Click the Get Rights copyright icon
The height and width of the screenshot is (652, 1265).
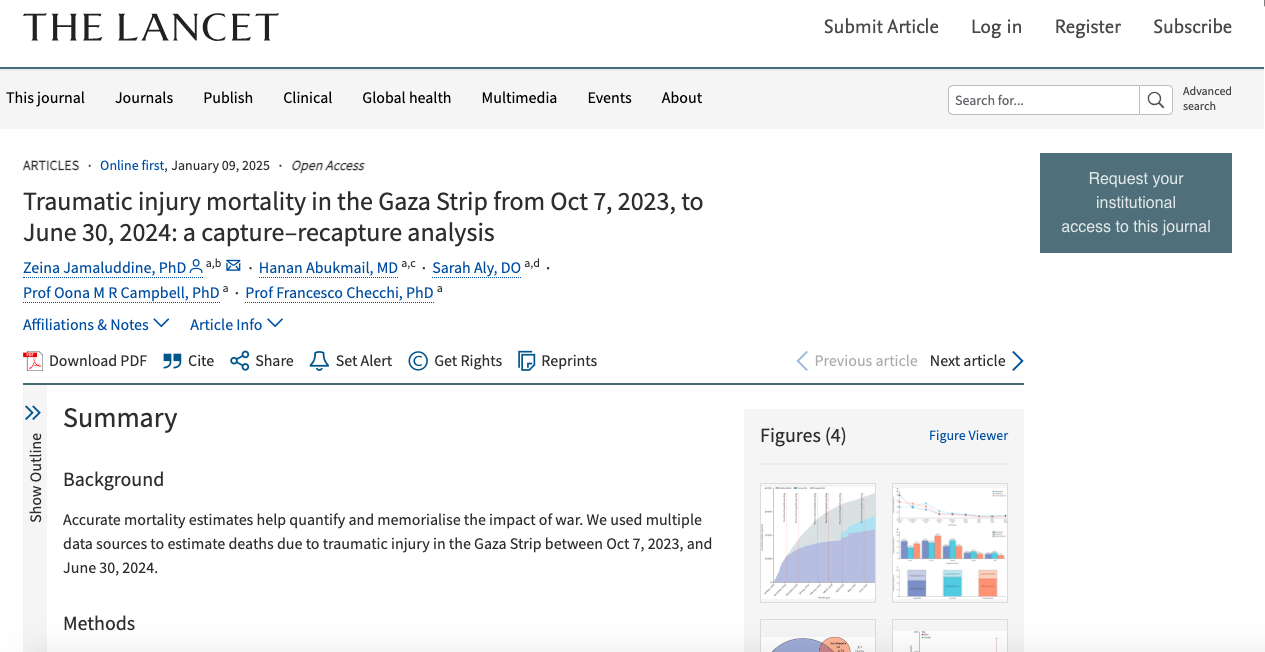pyautogui.click(x=418, y=361)
